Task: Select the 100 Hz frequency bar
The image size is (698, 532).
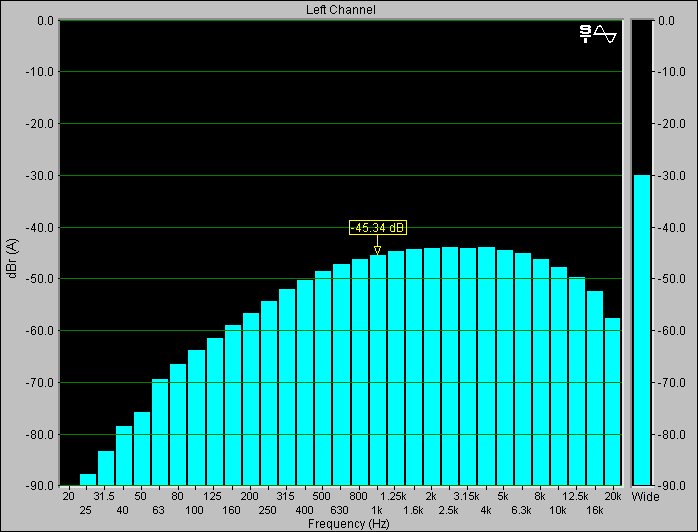Action: [196, 418]
